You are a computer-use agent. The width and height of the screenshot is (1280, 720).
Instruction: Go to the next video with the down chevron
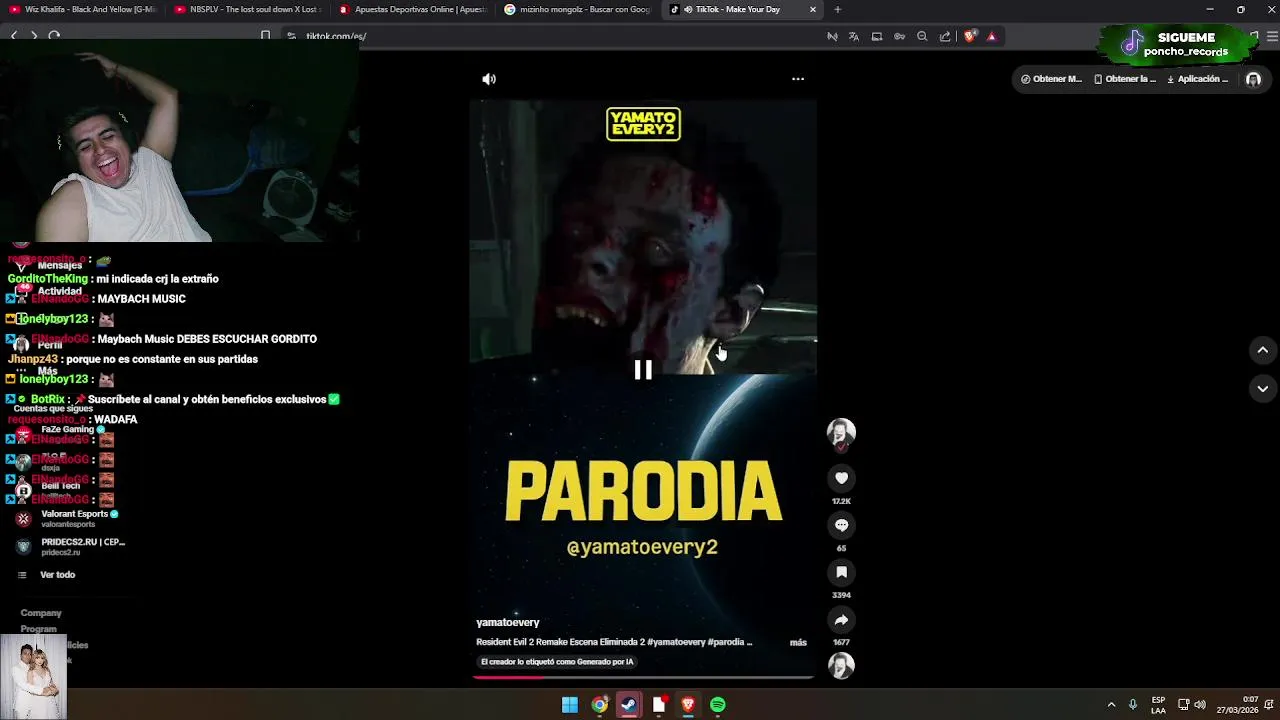pos(1262,388)
